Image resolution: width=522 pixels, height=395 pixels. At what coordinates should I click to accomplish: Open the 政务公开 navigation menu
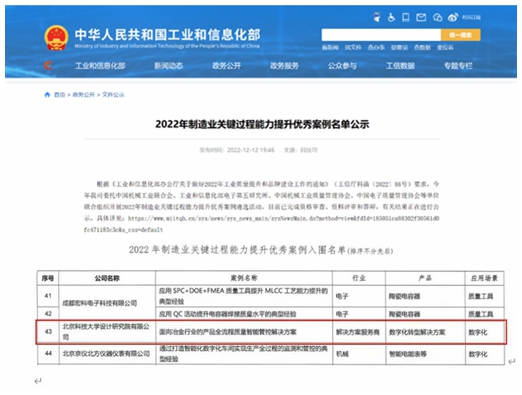(x=227, y=66)
